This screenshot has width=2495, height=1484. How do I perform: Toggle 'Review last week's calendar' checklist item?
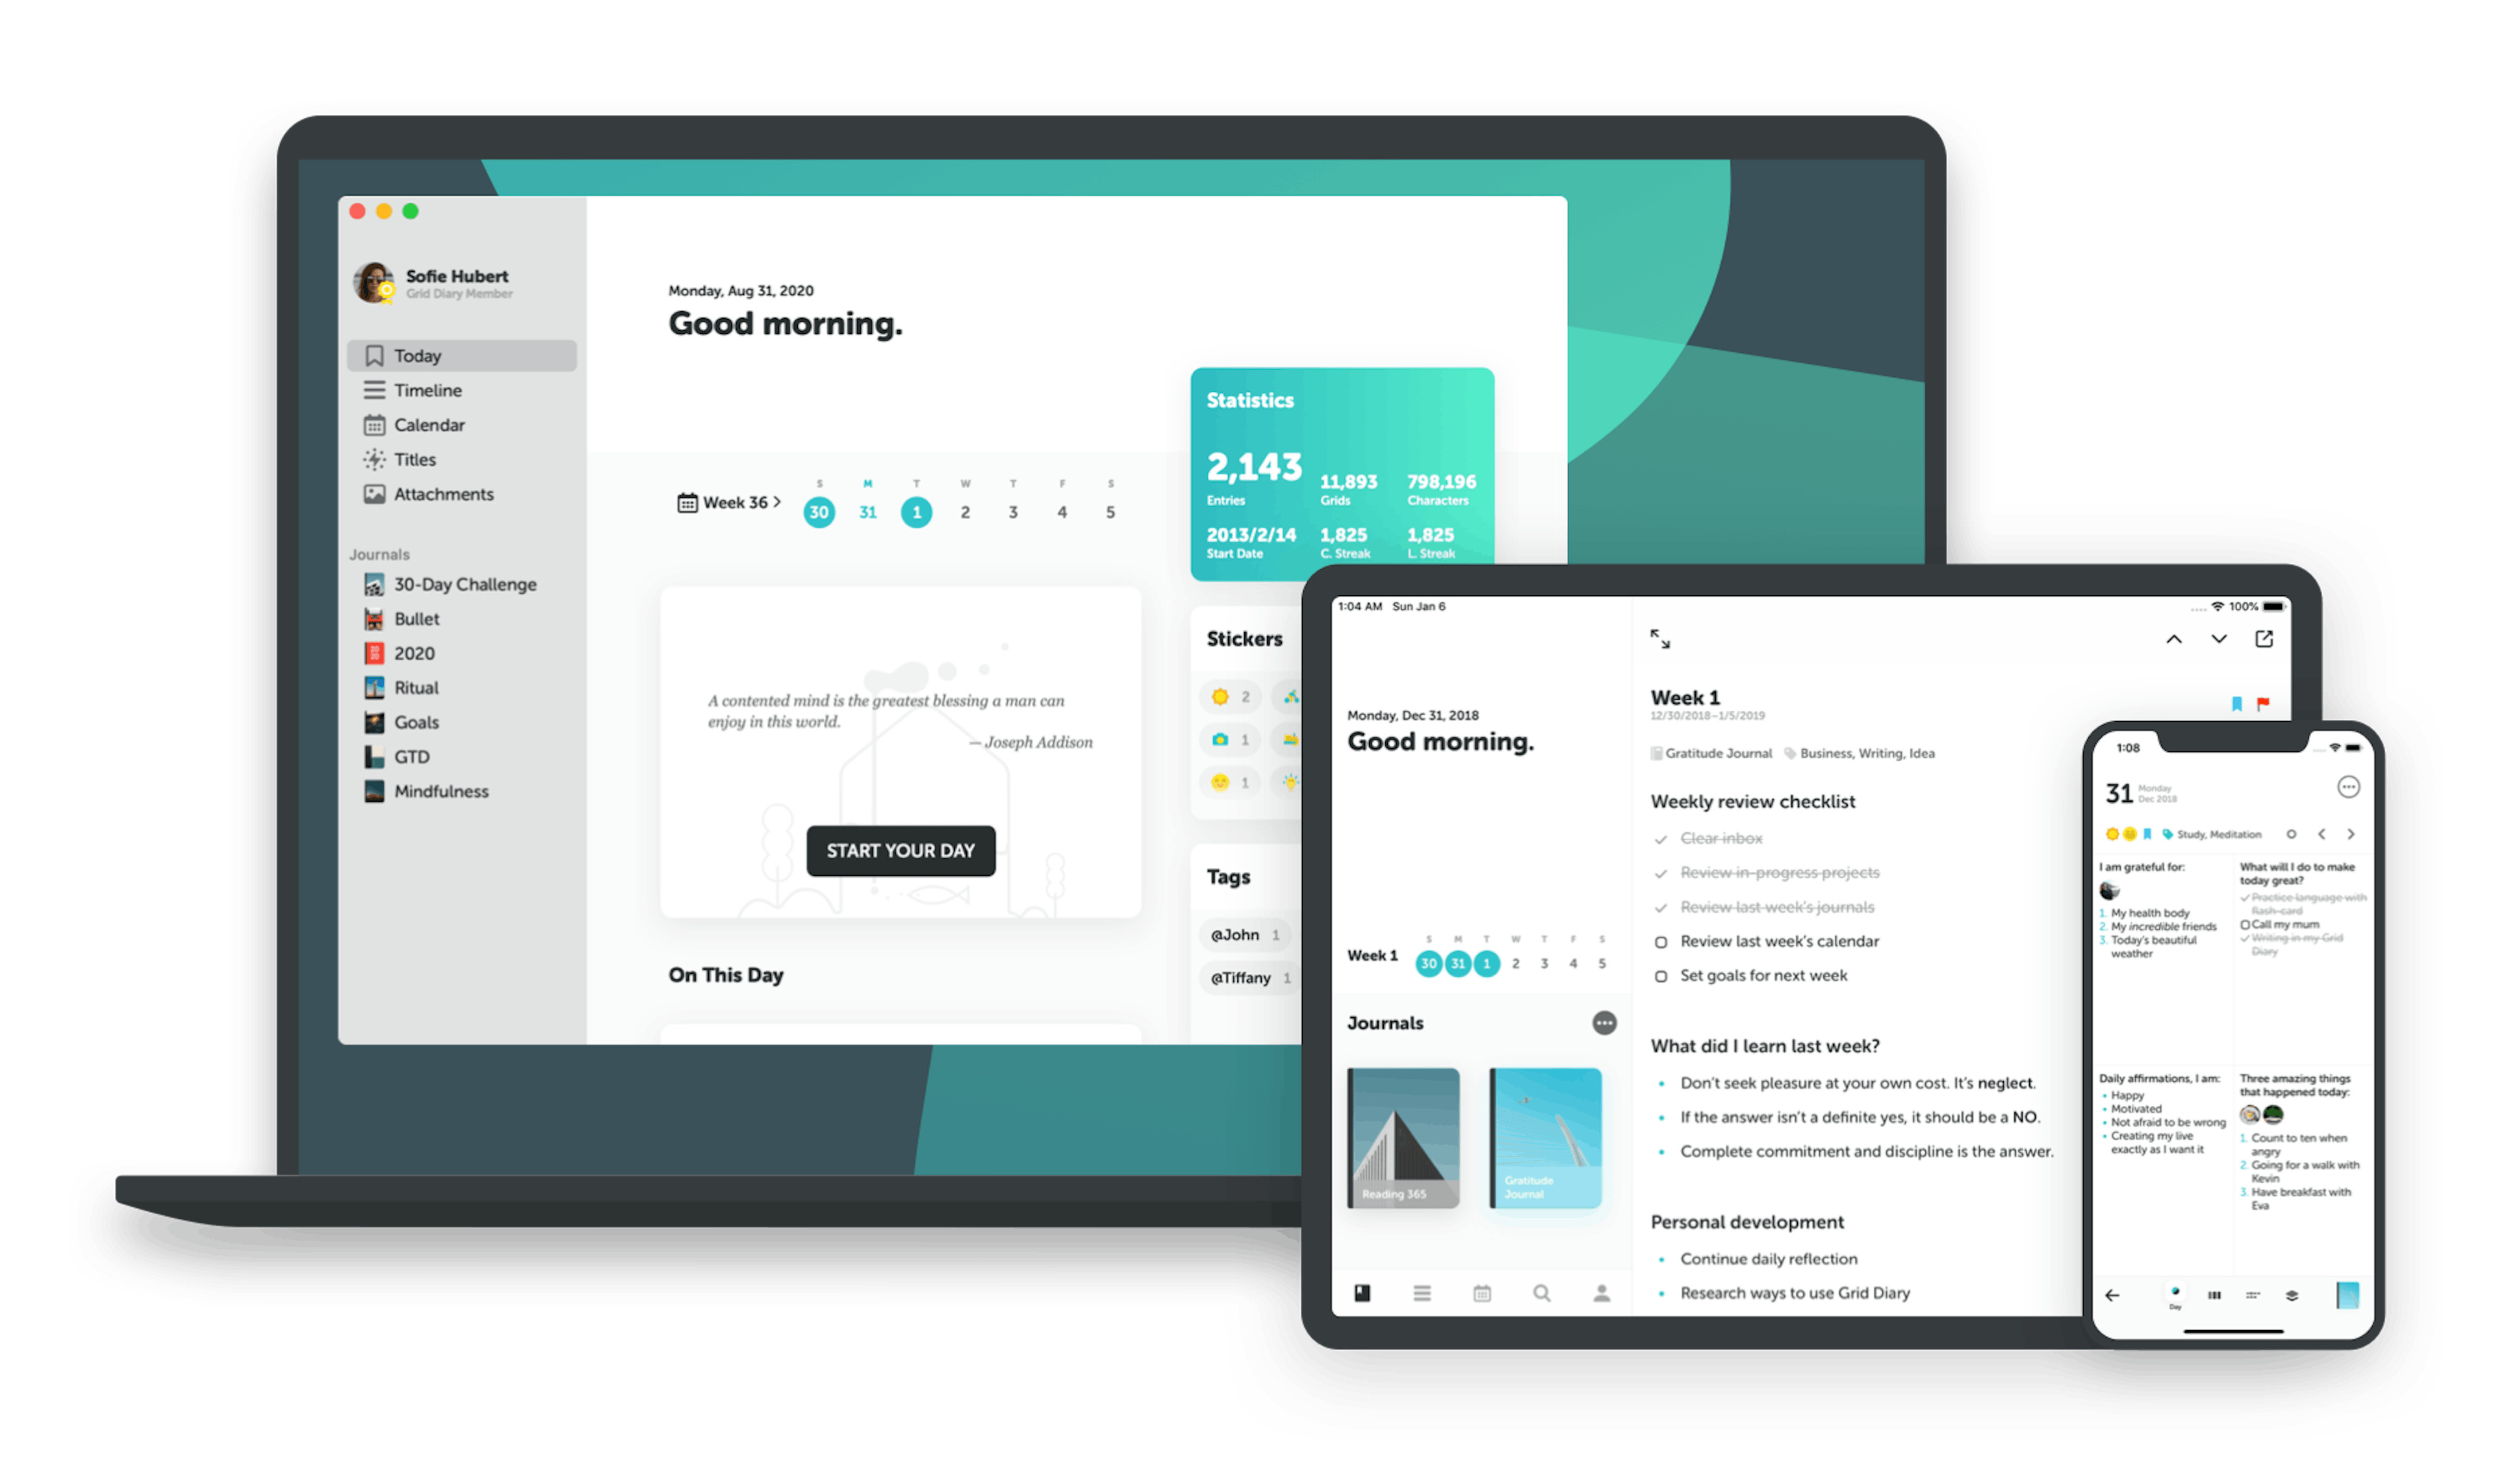point(1660,941)
